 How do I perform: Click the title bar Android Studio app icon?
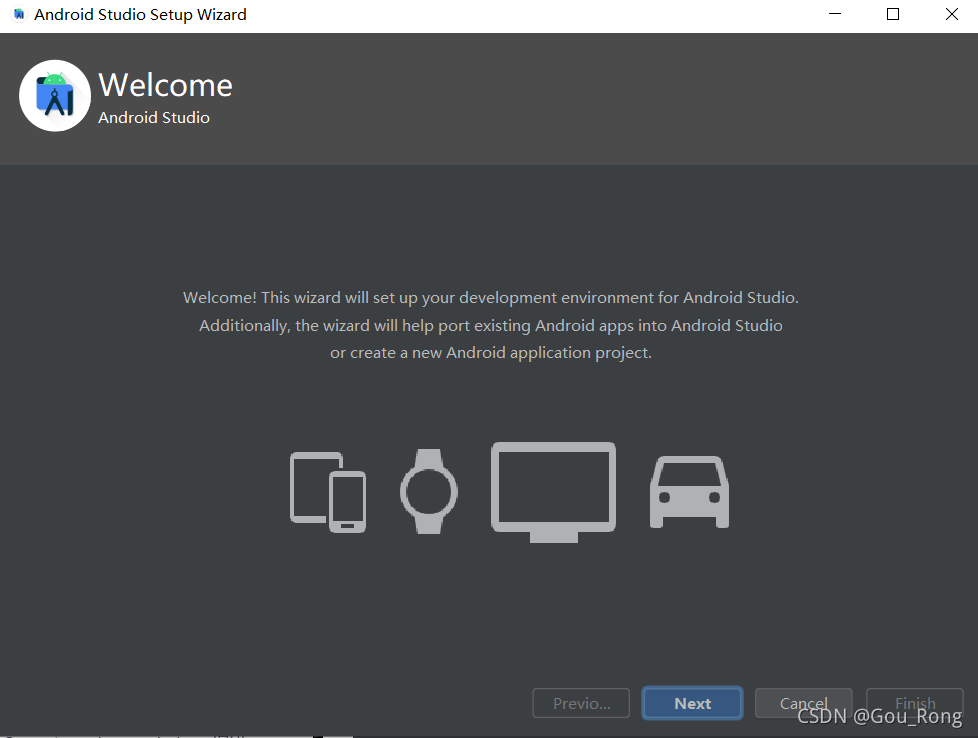(19, 14)
